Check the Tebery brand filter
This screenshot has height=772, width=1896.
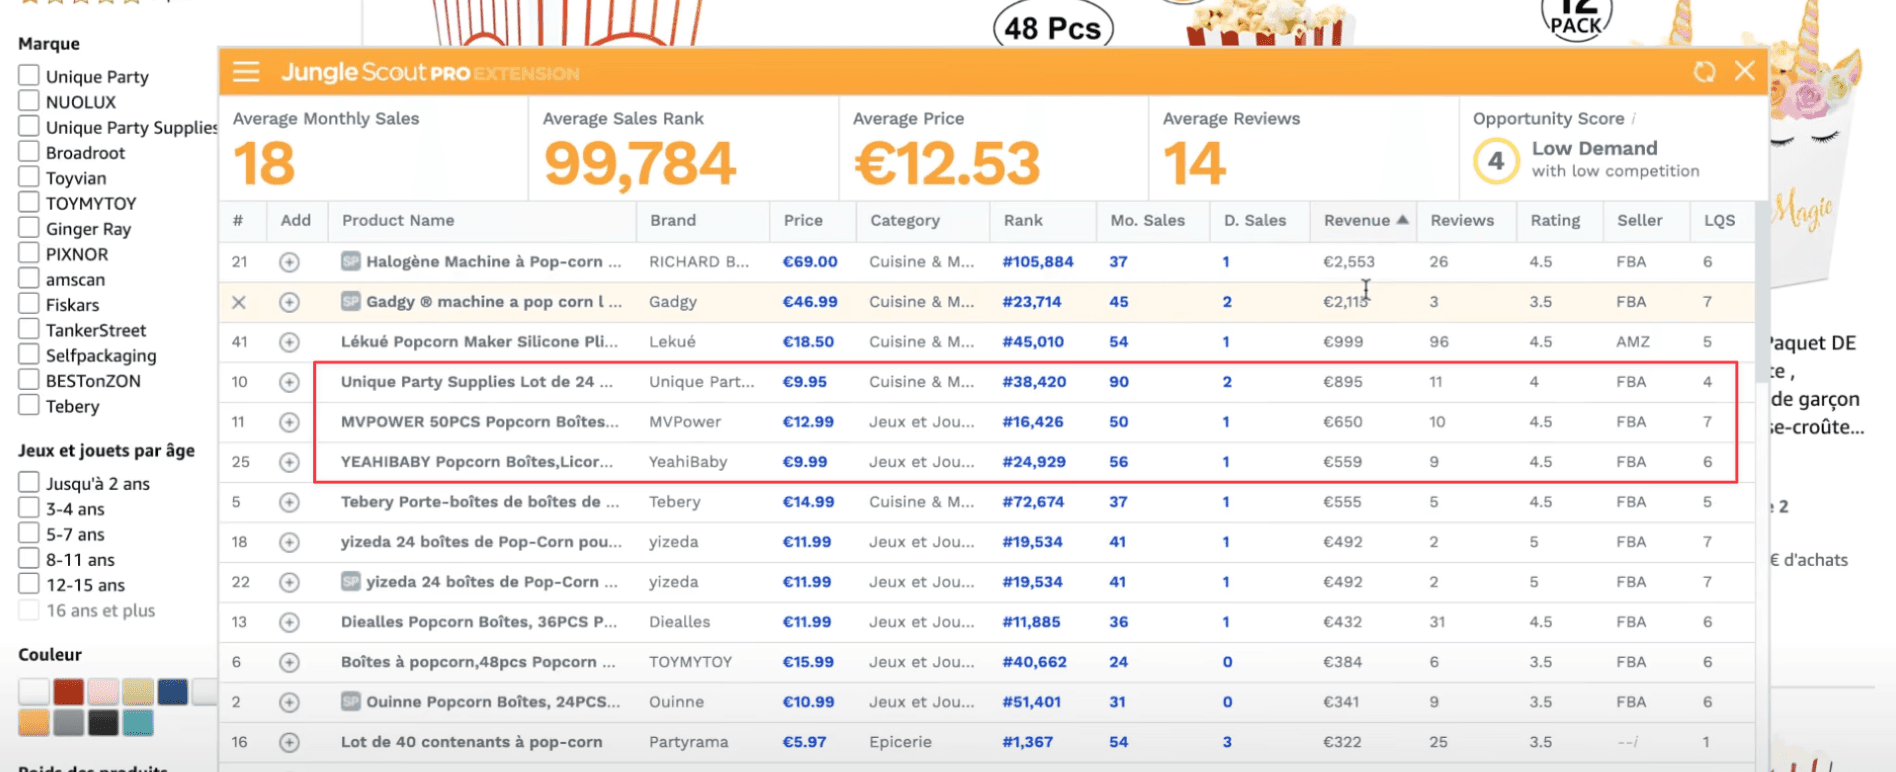click(29, 405)
